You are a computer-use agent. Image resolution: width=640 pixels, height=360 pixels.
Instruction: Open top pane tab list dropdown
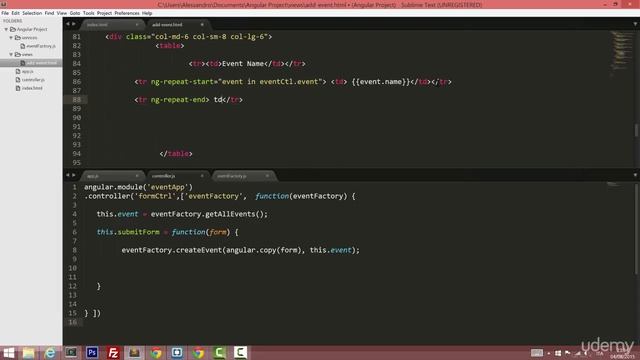[x=635, y=24]
